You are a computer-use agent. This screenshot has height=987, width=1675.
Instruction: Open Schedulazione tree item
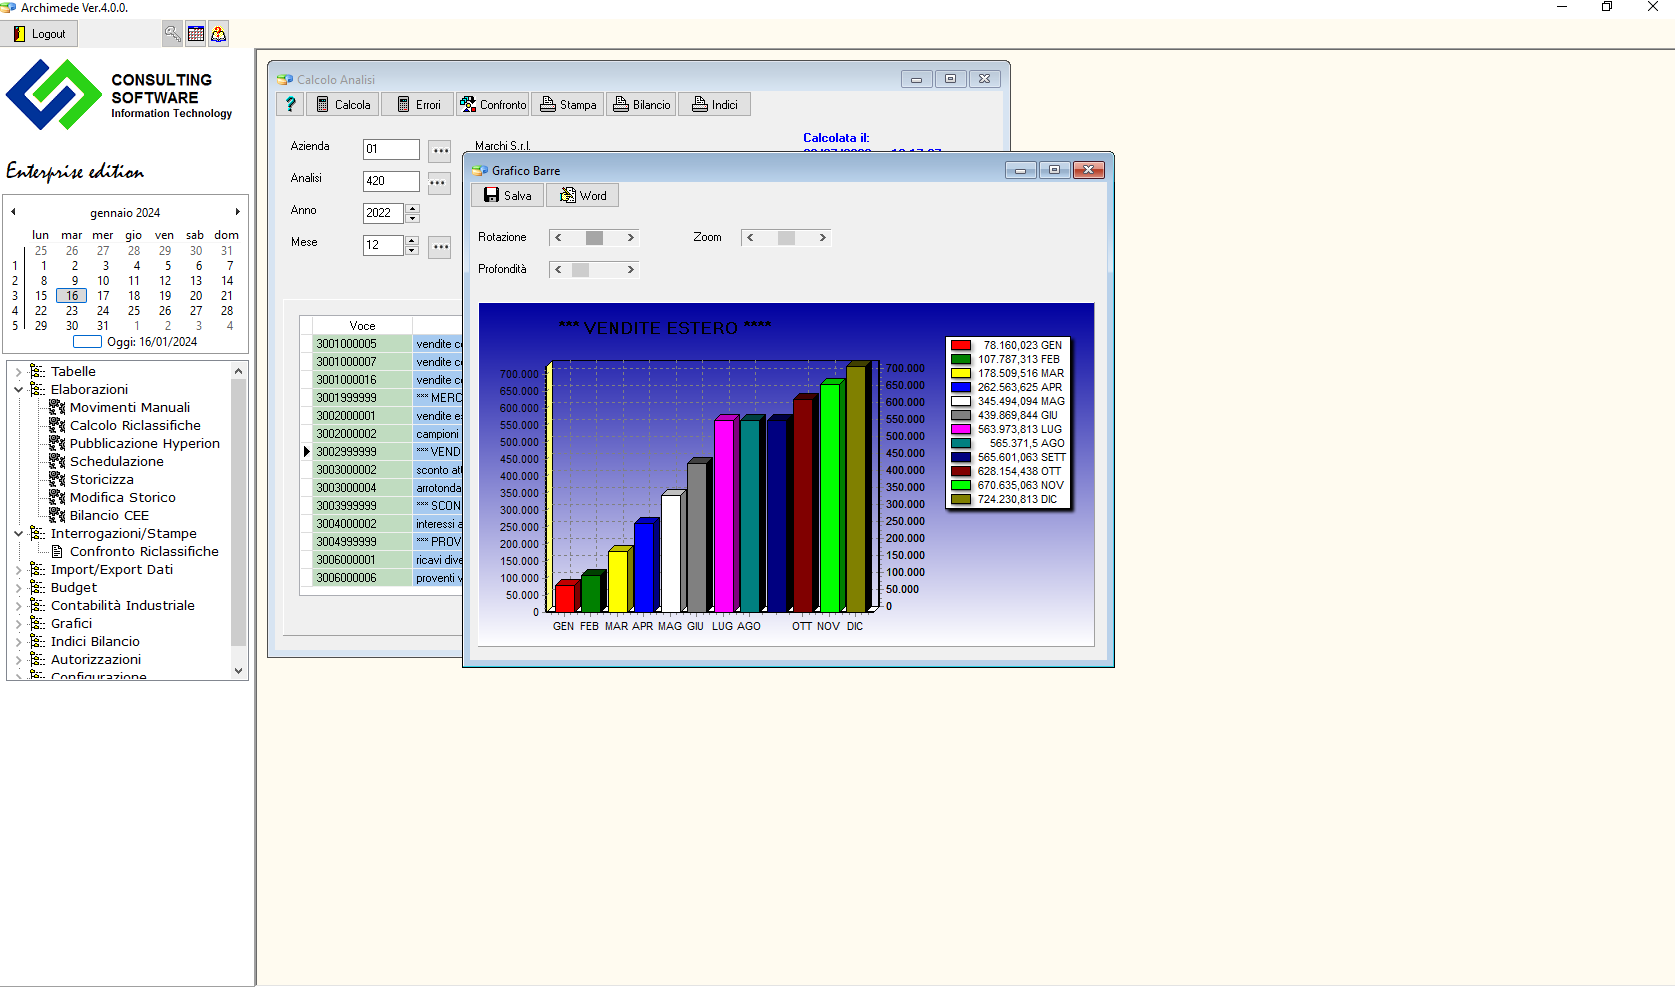coord(117,462)
